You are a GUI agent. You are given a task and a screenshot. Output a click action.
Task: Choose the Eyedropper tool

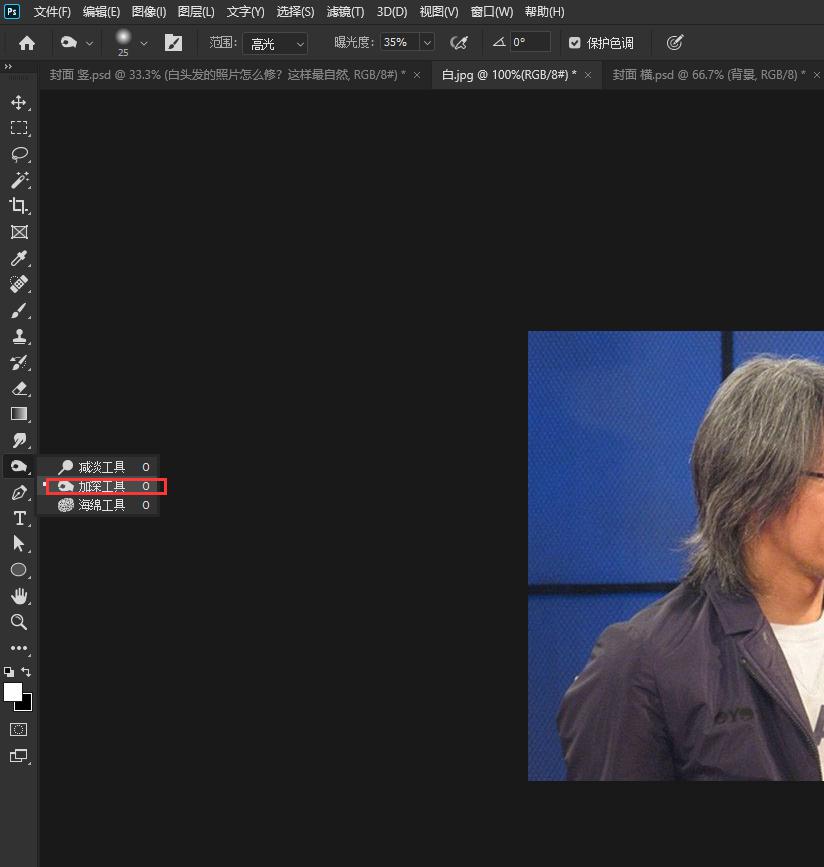[x=18, y=258]
